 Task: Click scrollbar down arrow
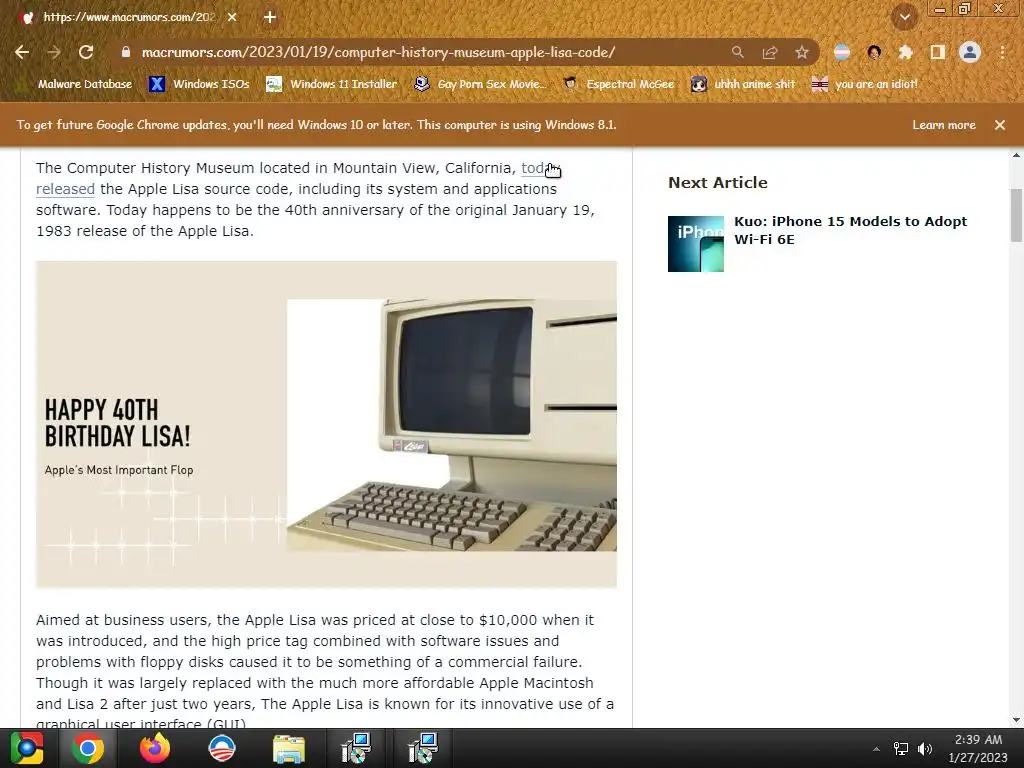pyautogui.click(x=1016, y=720)
